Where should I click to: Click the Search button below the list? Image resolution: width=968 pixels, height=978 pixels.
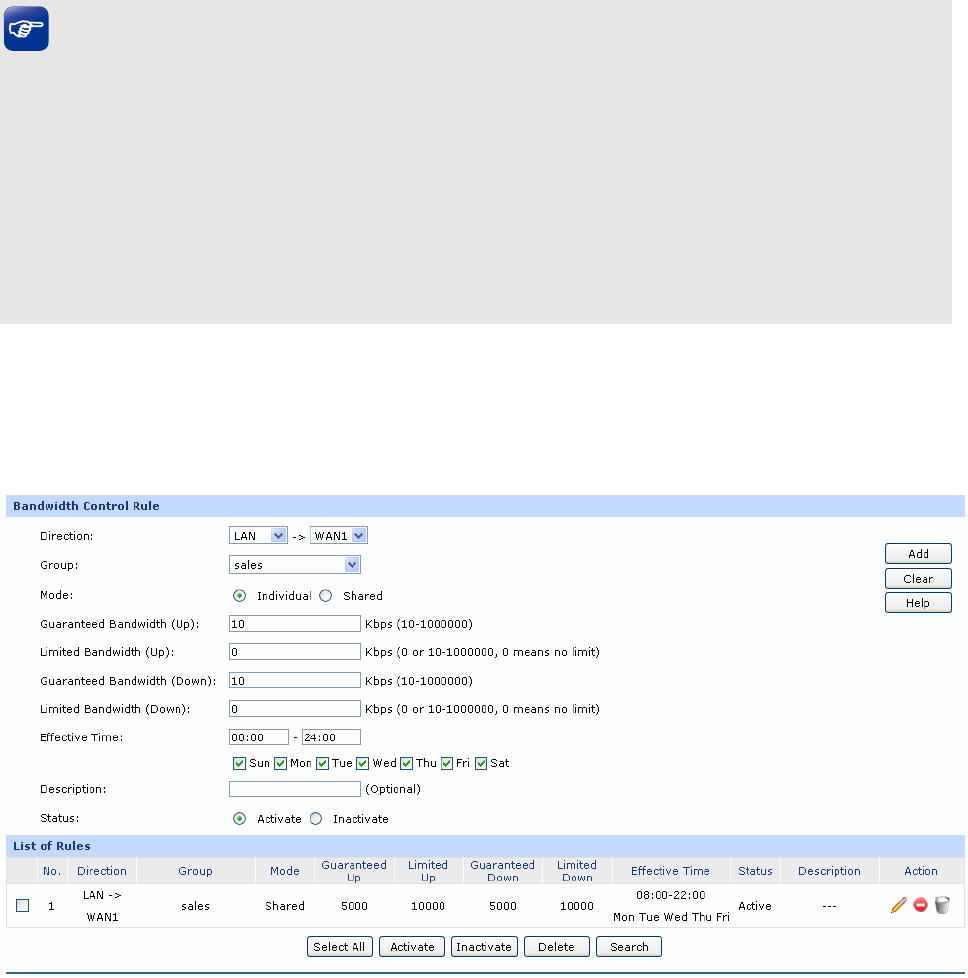[x=628, y=947]
